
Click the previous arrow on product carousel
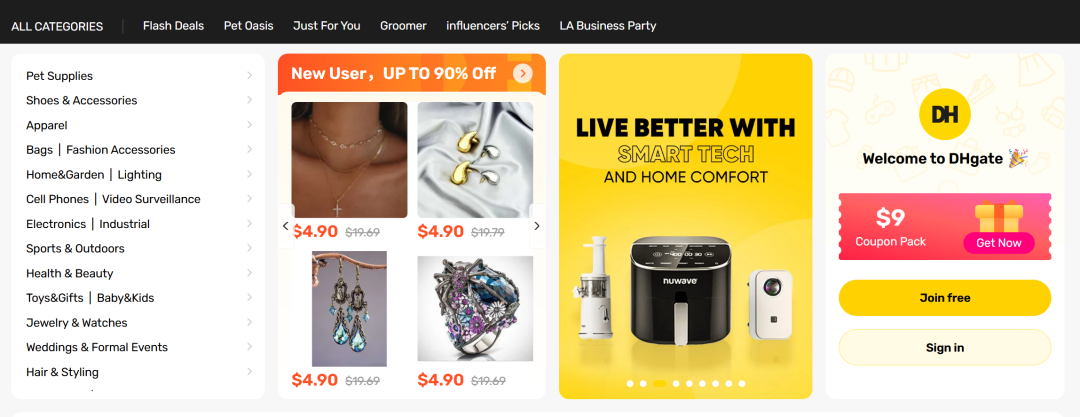[x=286, y=225]
